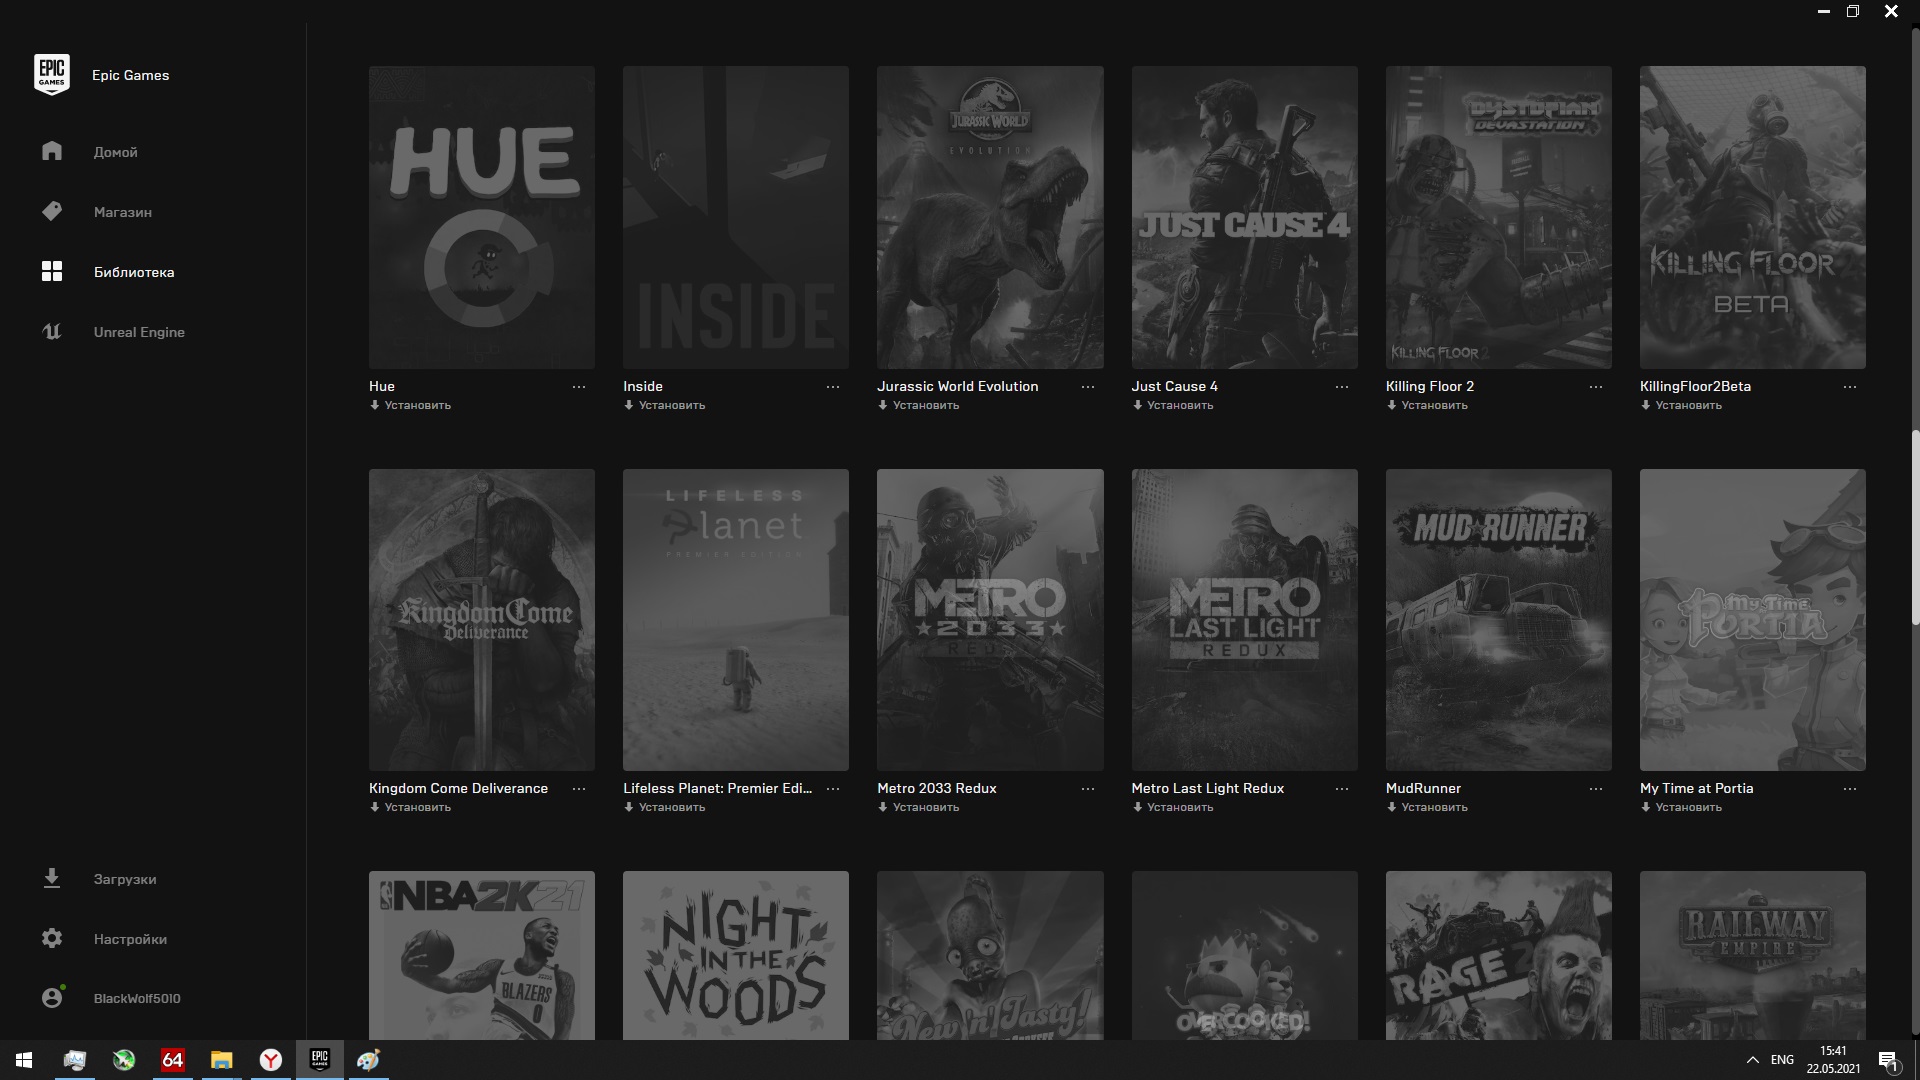The width and height of the screenshot is (1920, 1080).
Task: Open the Night in the Woods cover
Action: pyautogui.click(x=736, y=955)
